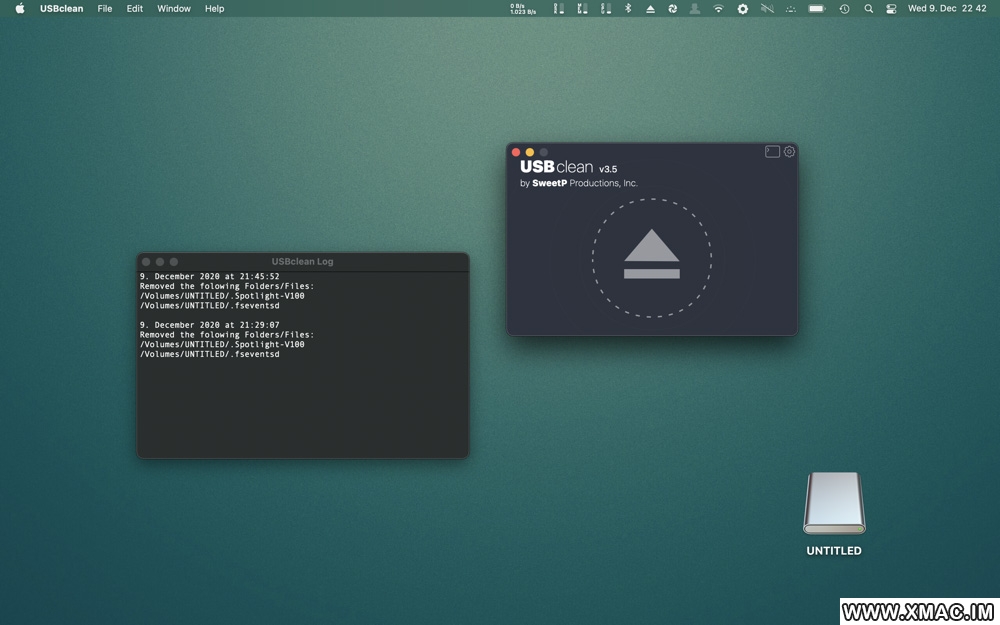Viewport: 1000px width, 625px height.
Task: Open the Window menu
Action: click(x=173, y=9)
